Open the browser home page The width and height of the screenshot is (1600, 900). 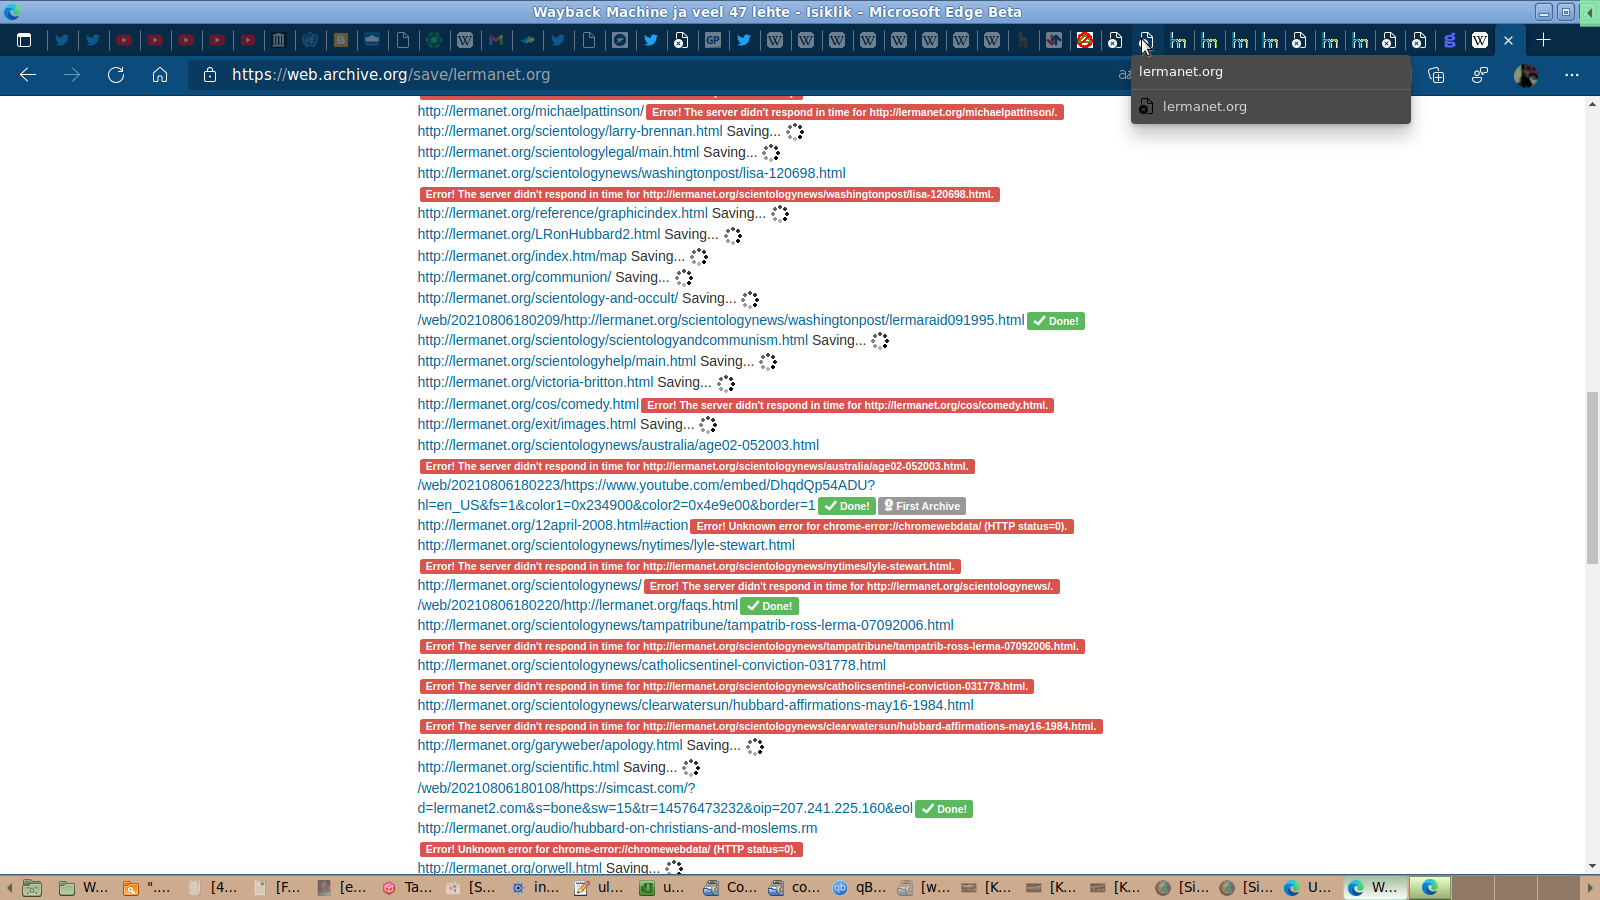click(x=160, y=75)
